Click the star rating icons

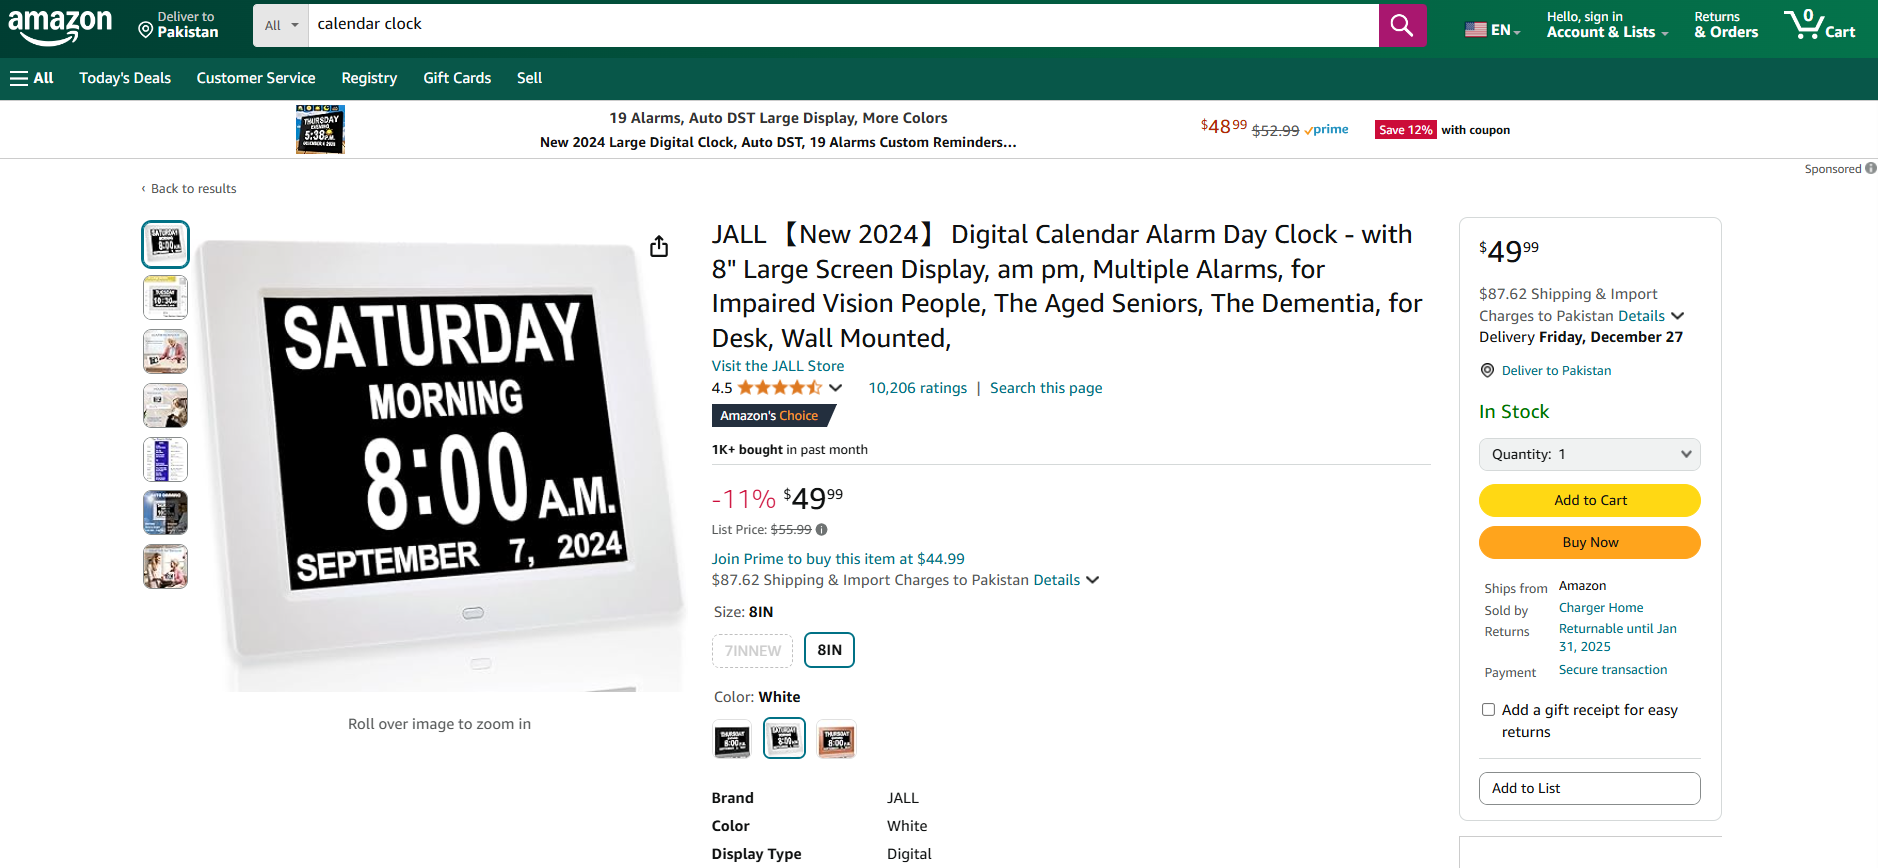(780, 388)
